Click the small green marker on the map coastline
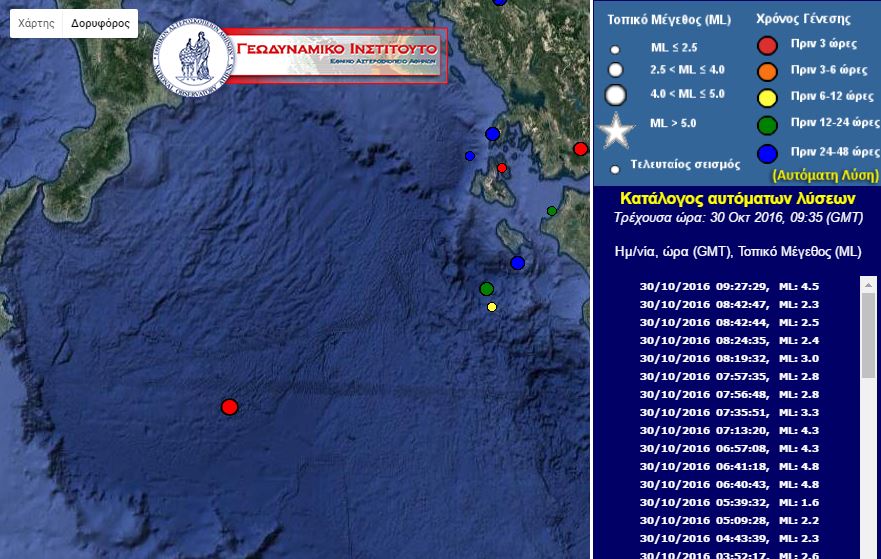The height and width of the screenshot is (559, 881). coord(551,211)
